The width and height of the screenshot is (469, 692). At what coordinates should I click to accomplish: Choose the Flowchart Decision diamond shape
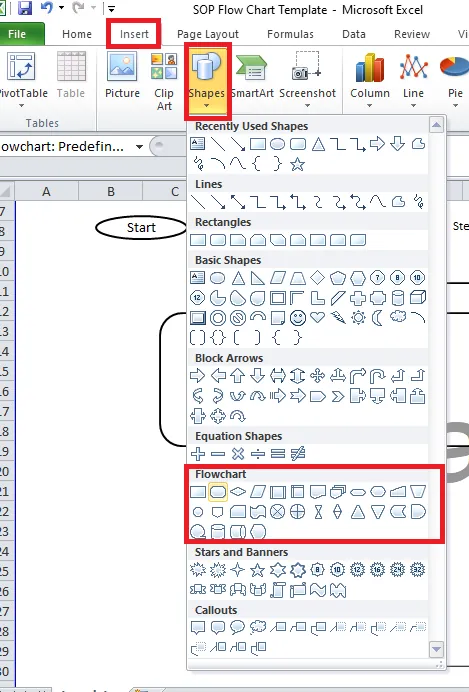238,491
